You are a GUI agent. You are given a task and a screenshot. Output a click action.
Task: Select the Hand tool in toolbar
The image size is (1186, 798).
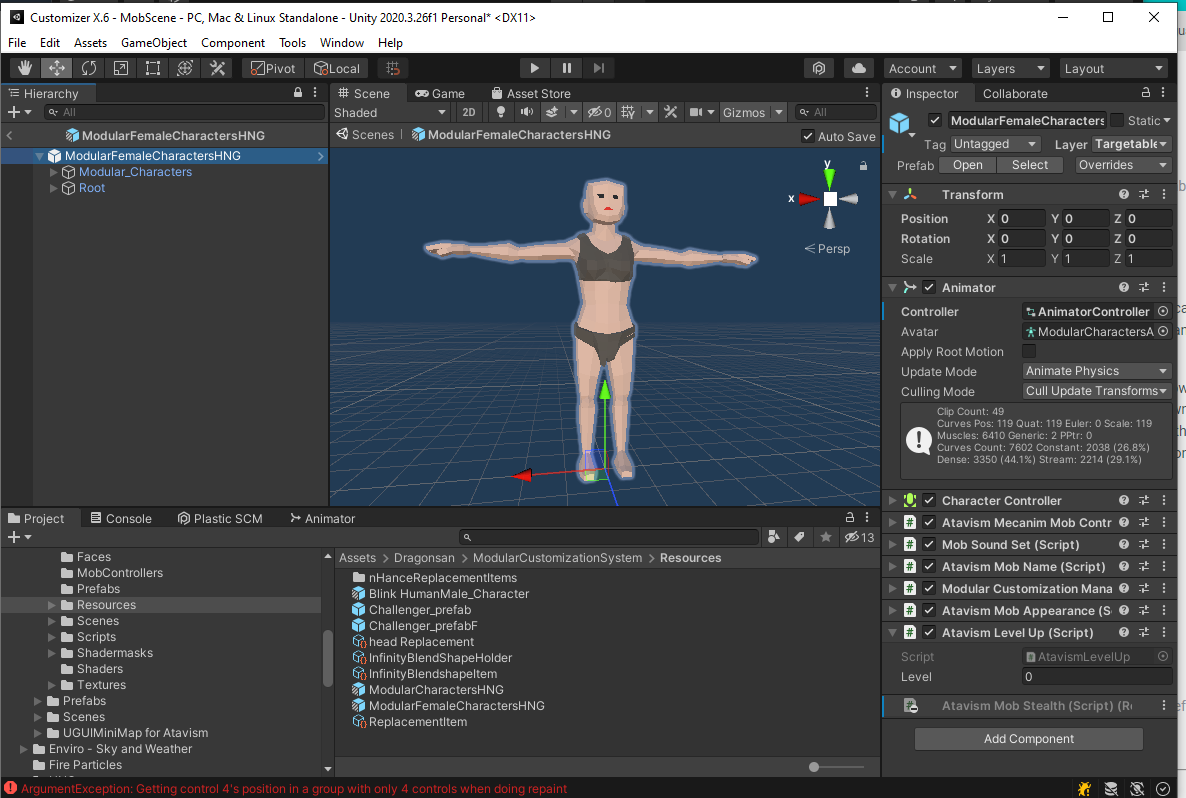(25, 68)
